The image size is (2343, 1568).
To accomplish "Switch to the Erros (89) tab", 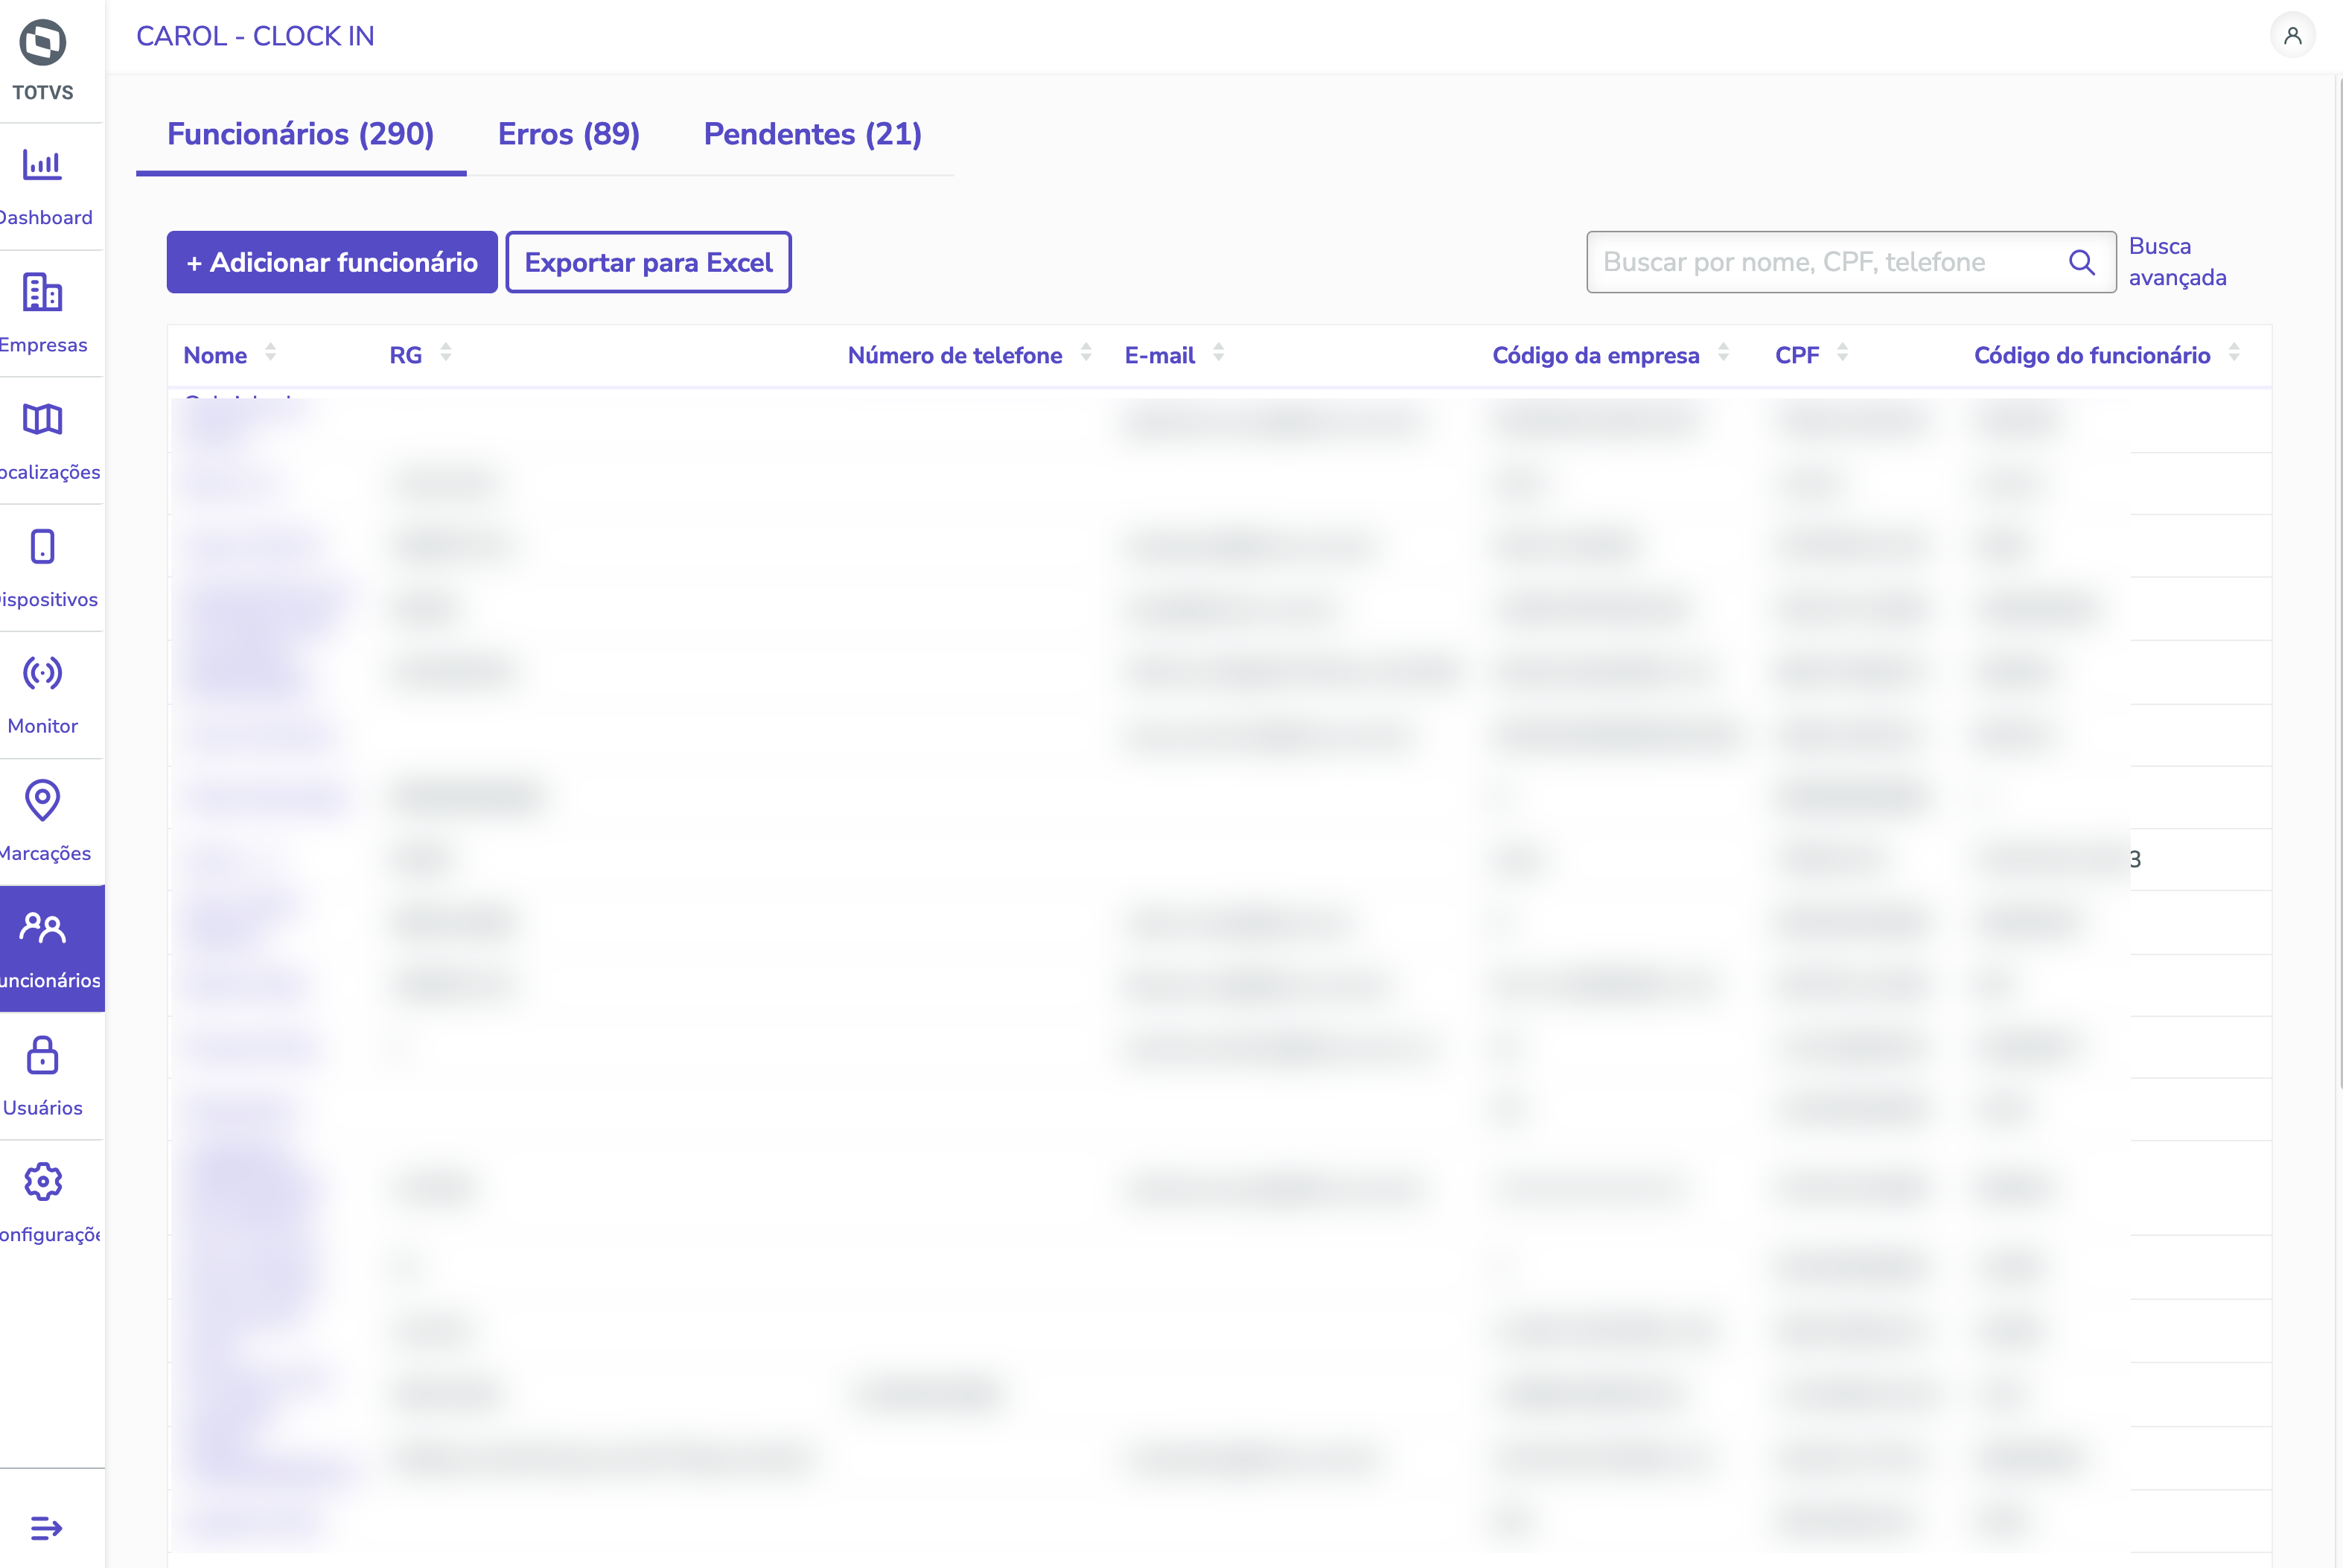I will tap(568, 134).
